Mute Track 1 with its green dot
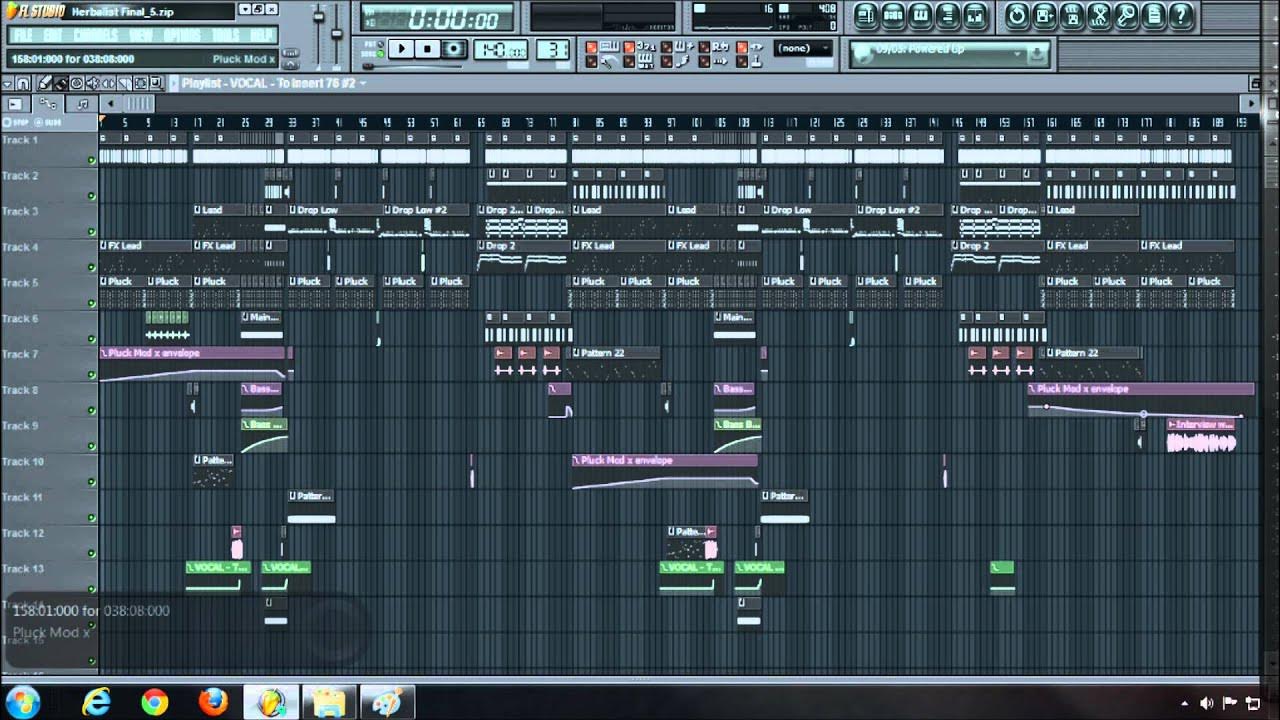This screenshot has width=1280, height=720. tap(91, 160)
